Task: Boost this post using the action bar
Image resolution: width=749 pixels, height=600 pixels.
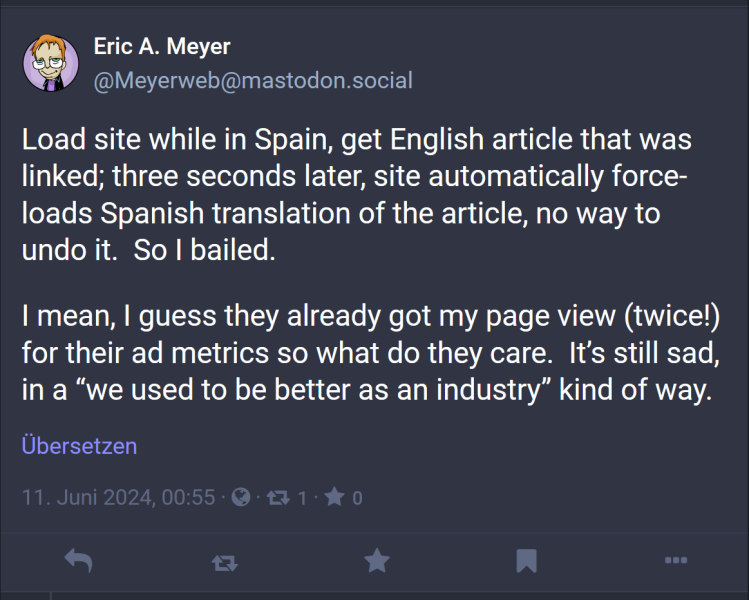Action: click(x=225, y=562)
